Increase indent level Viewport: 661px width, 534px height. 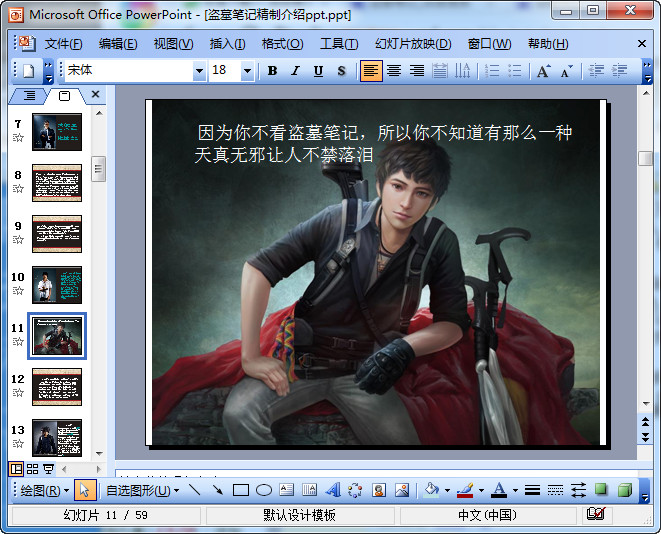(x=619, y=70)
